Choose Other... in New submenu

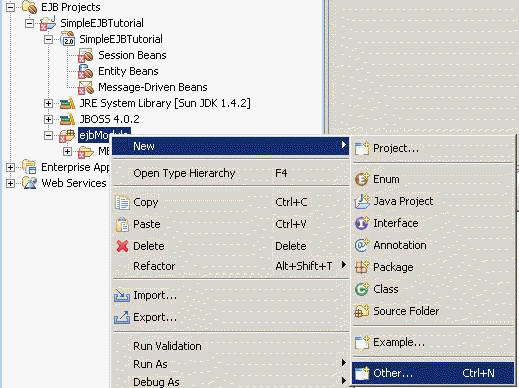point(433,373)
